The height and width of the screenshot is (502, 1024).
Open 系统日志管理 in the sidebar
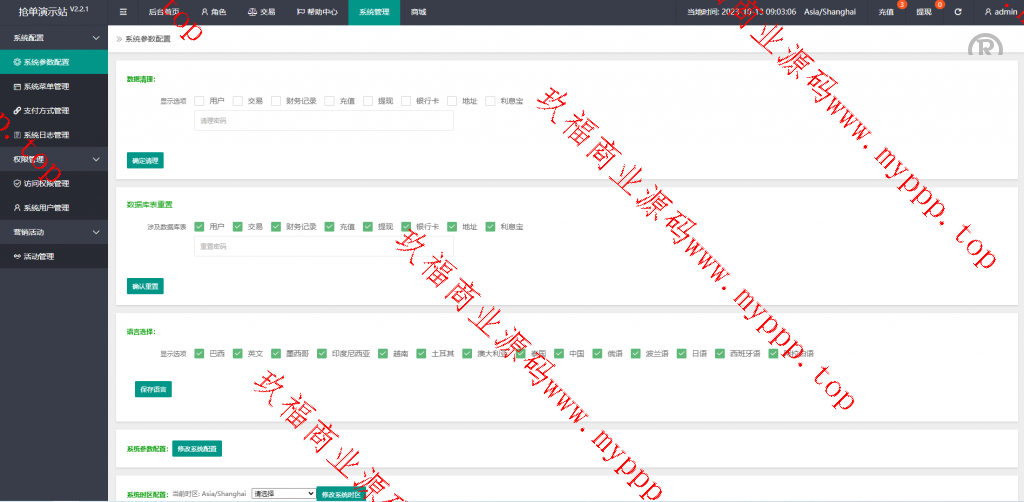46,135
